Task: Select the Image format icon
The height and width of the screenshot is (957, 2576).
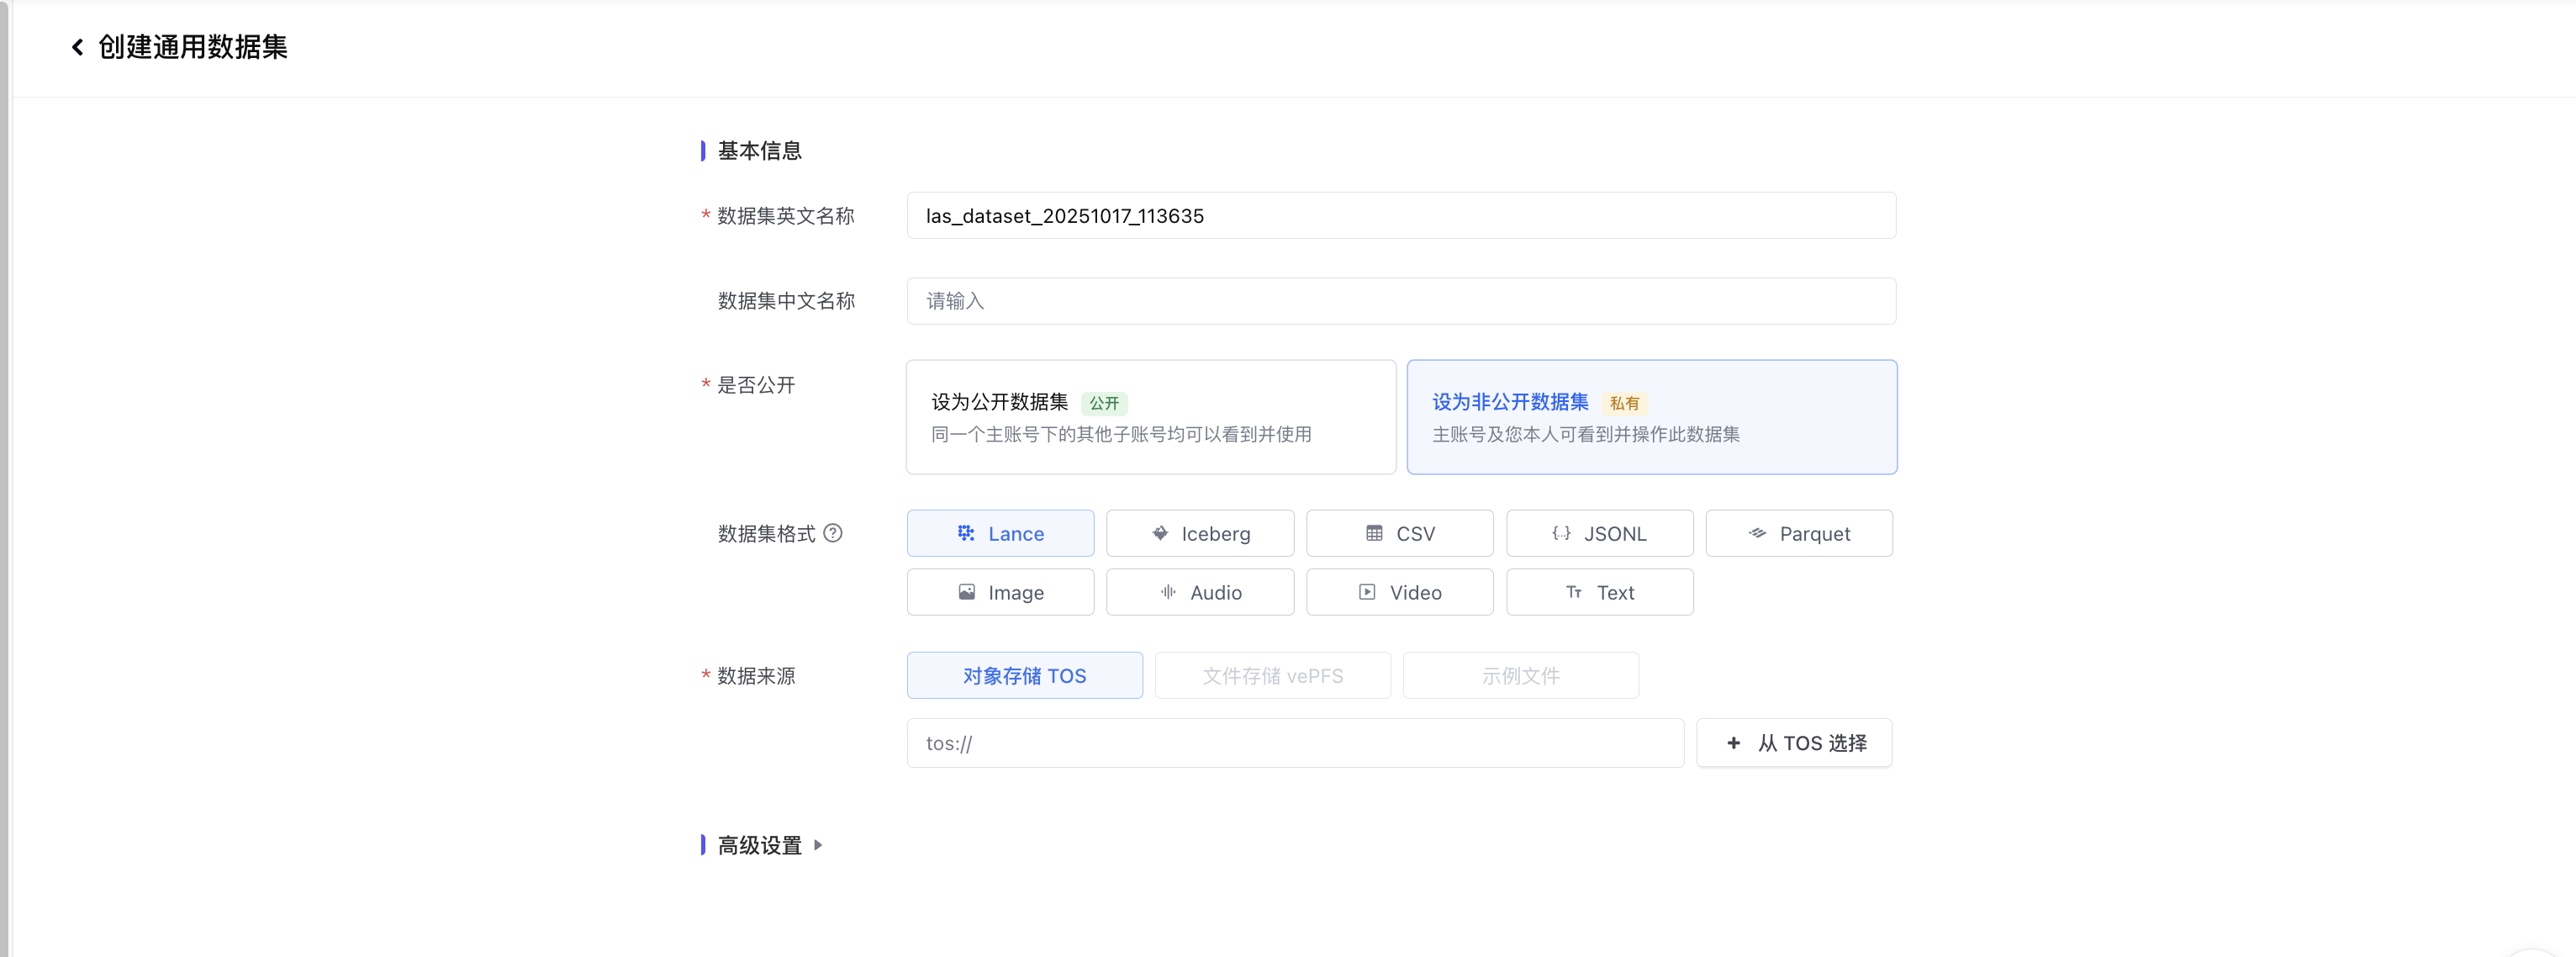Action: pos(966,592)
